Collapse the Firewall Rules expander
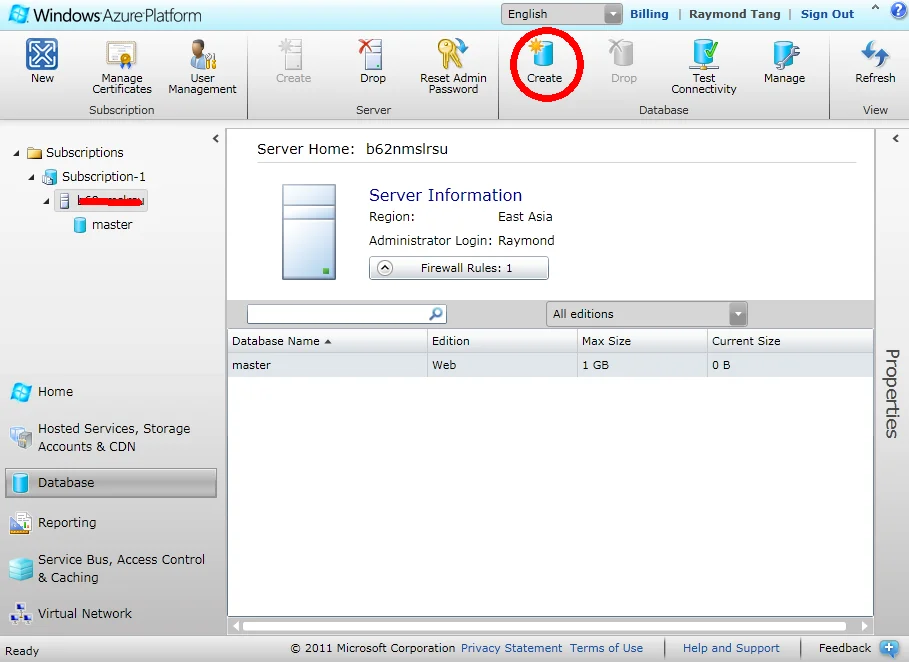The width and height of the screenshot is (909, 662). 385,268
